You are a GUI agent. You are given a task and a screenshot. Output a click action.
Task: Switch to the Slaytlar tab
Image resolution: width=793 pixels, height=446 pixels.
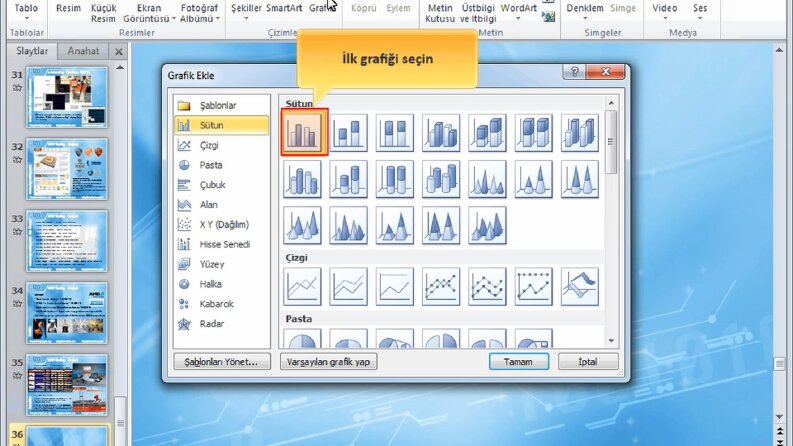click(32, 51)
